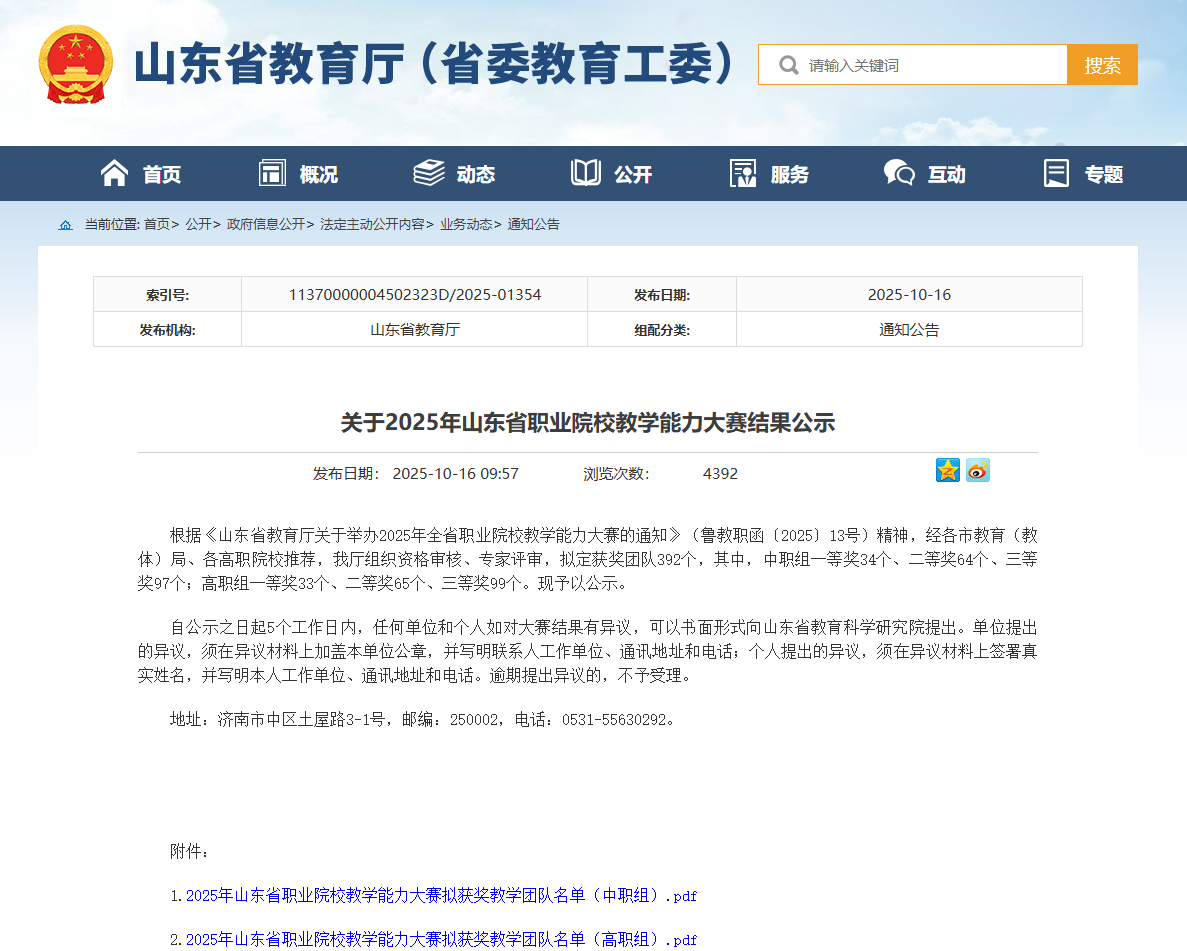Click the 专题 document icon
Screen dimensions: 1187x951
click(x=1056, y=173)
